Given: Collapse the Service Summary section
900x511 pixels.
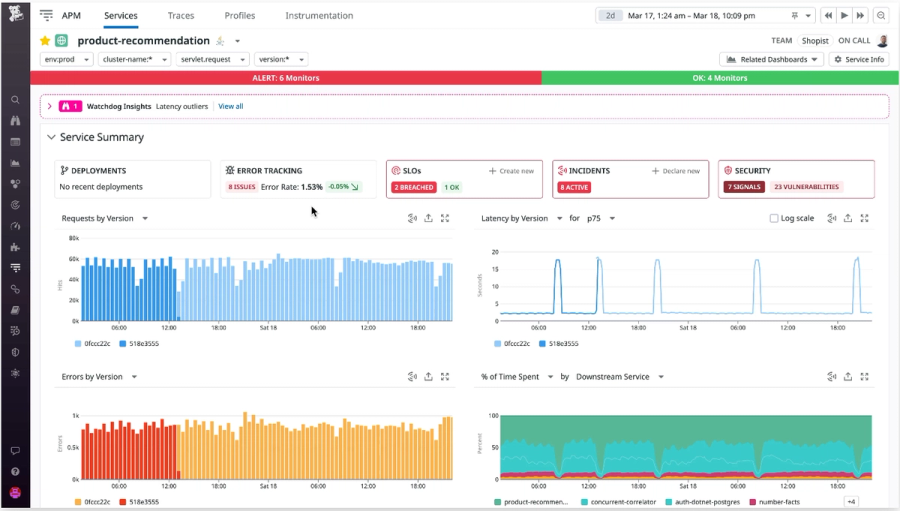Looking at the screenshot, I should pyautogui.click(x=51, y=137).
